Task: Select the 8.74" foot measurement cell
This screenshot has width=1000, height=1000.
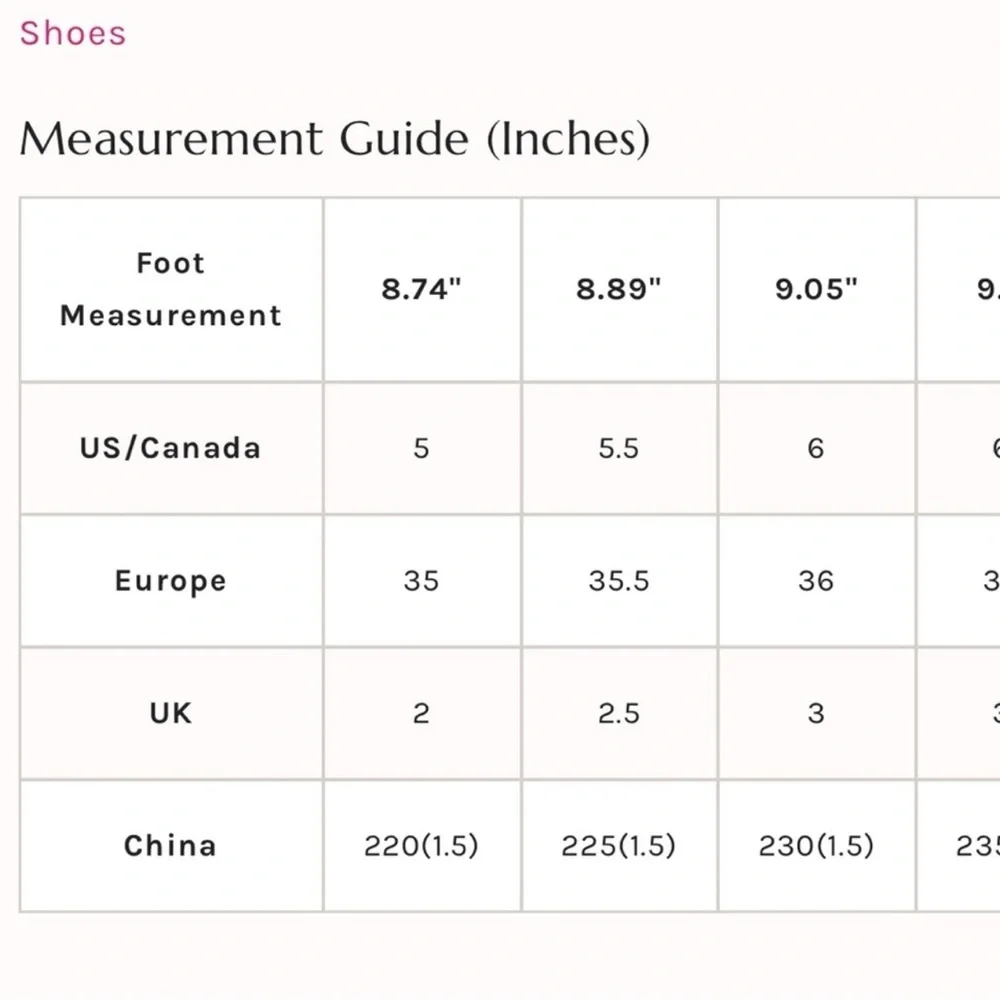Action: pos(421,289)
